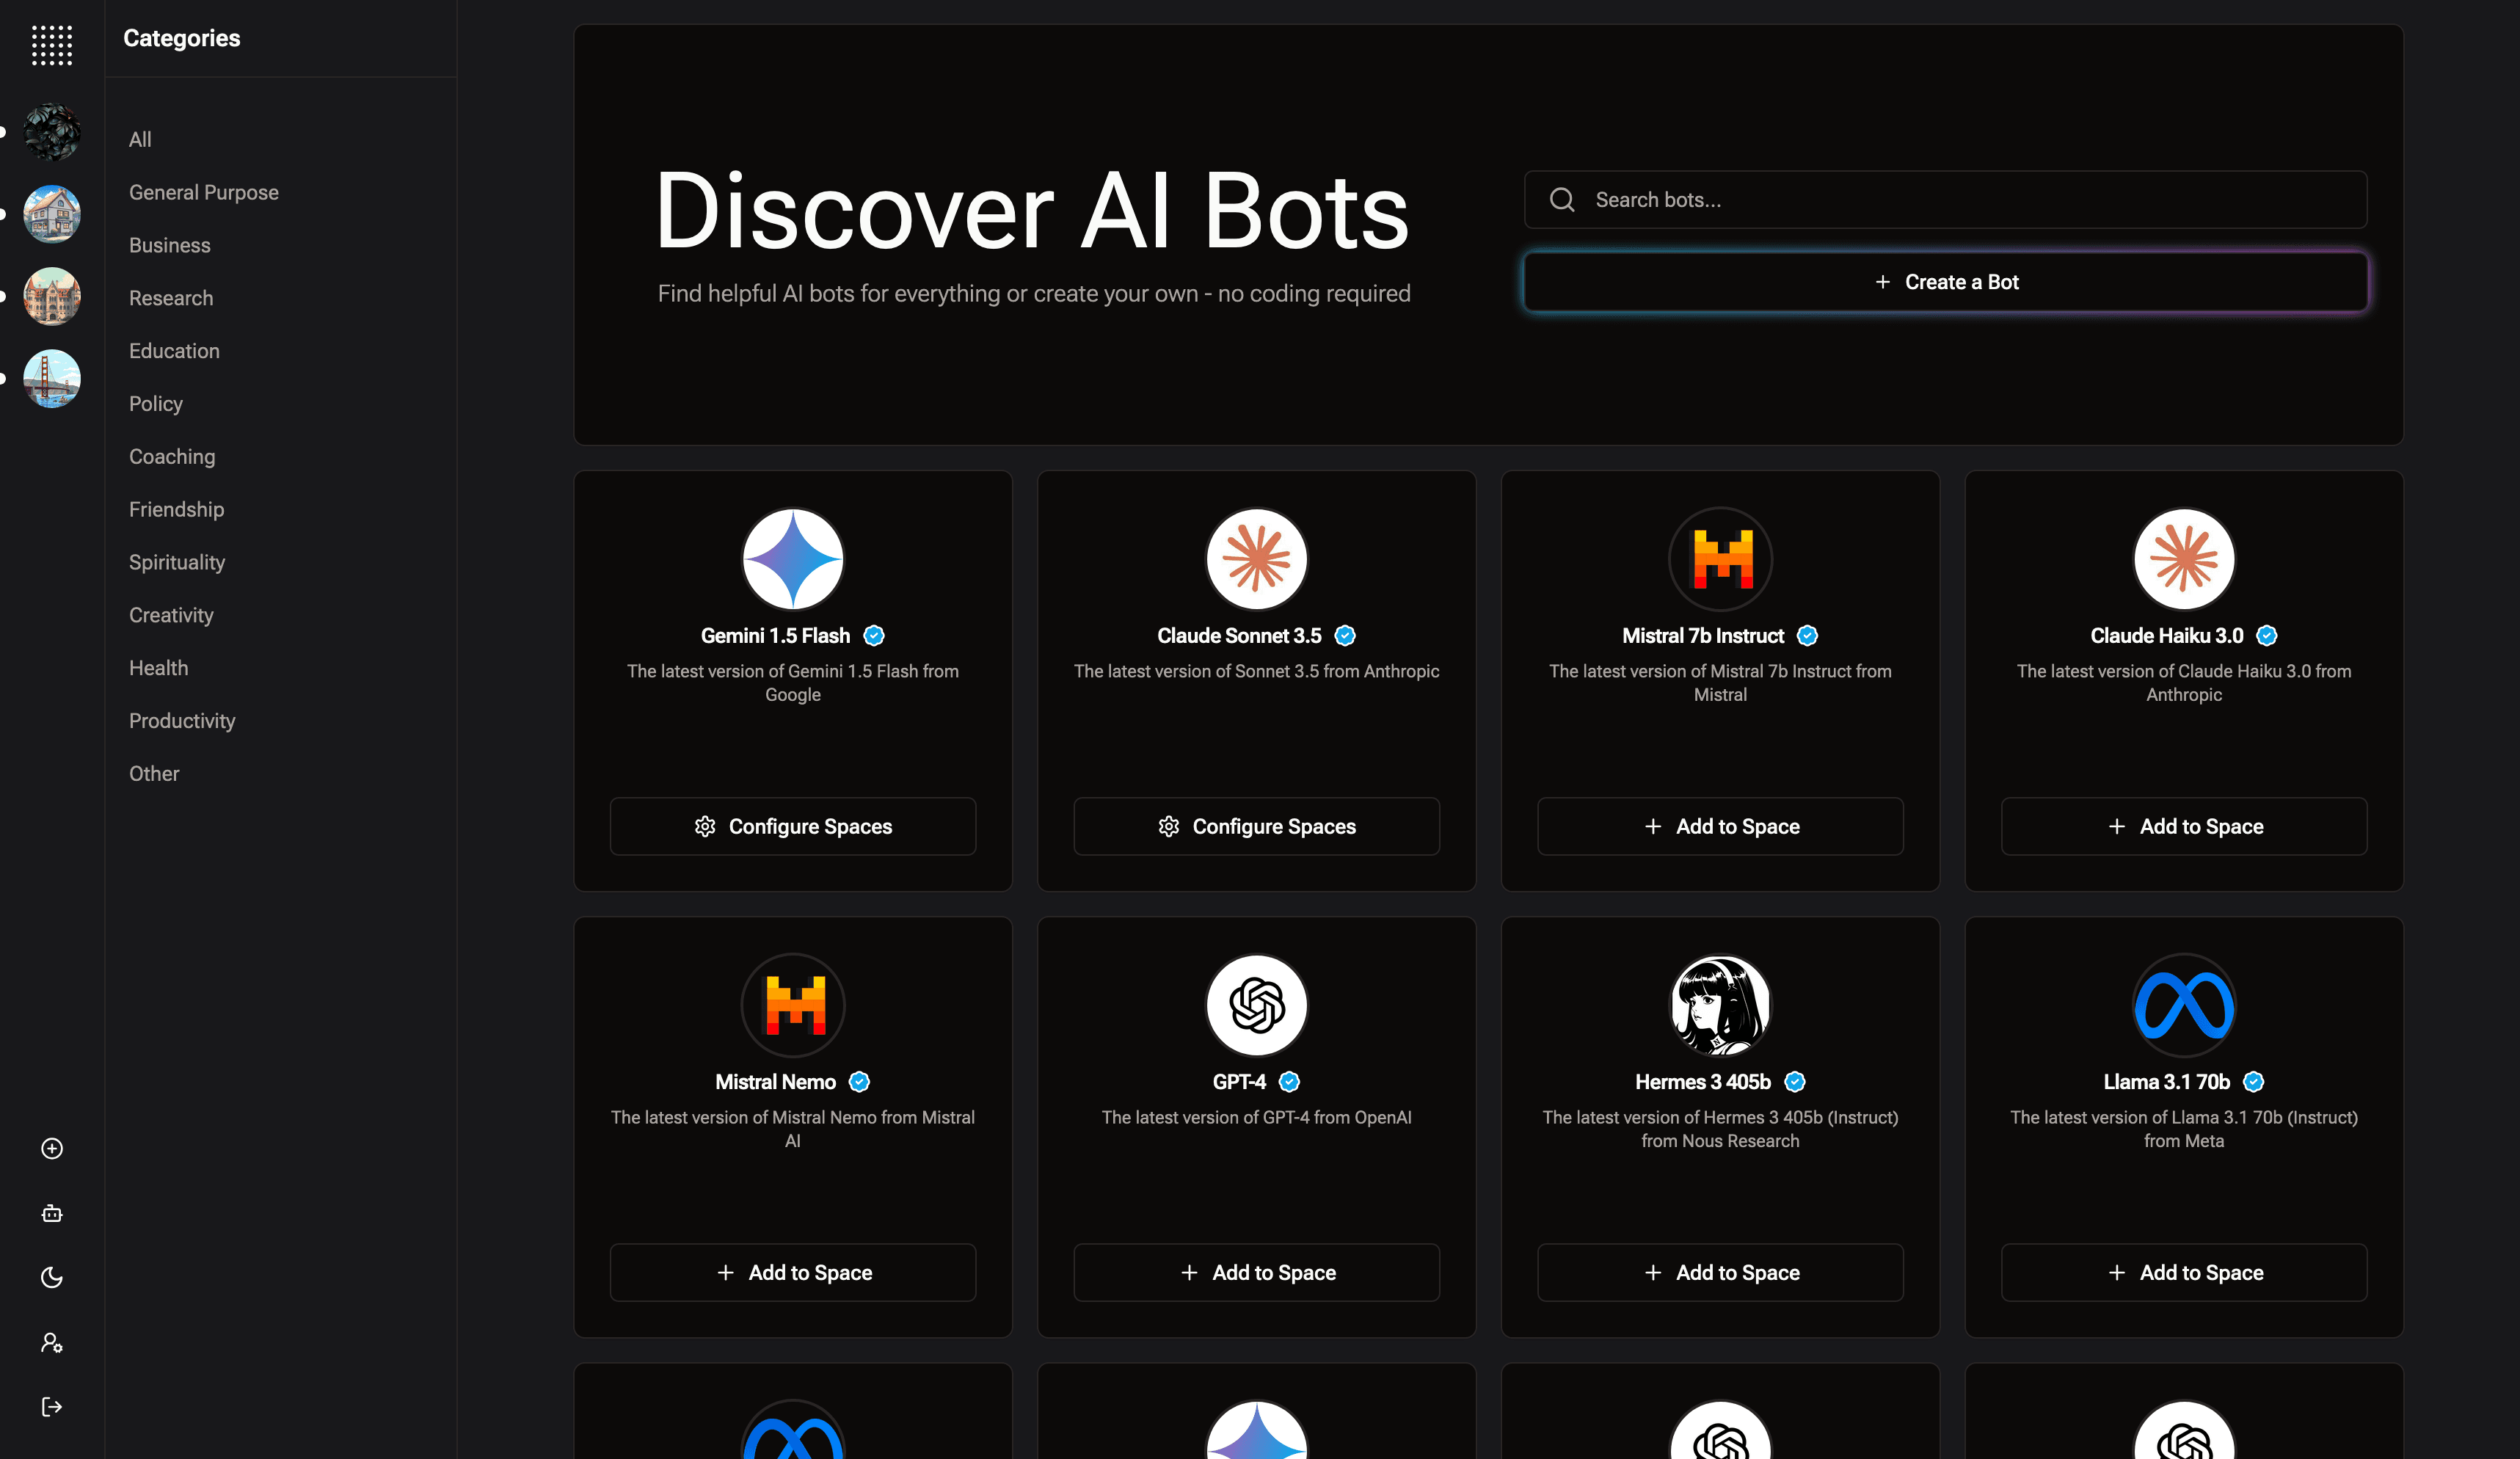Click the Discover AI Bots heading

1032,211
